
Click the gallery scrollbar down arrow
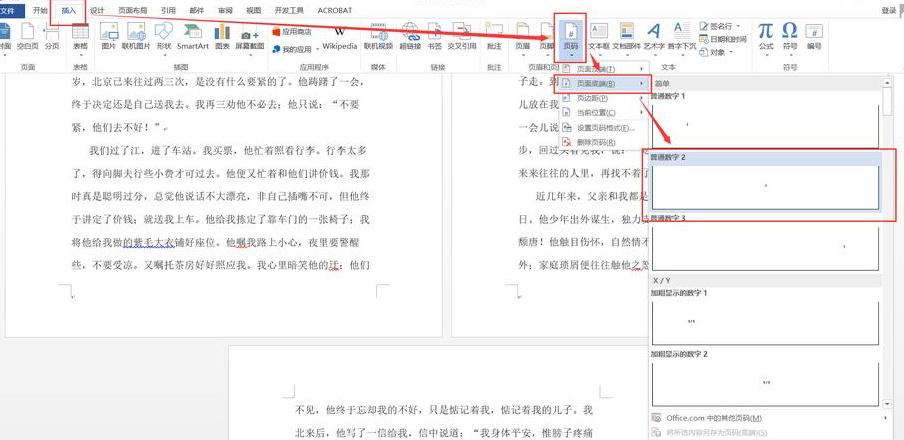[887, 404]
